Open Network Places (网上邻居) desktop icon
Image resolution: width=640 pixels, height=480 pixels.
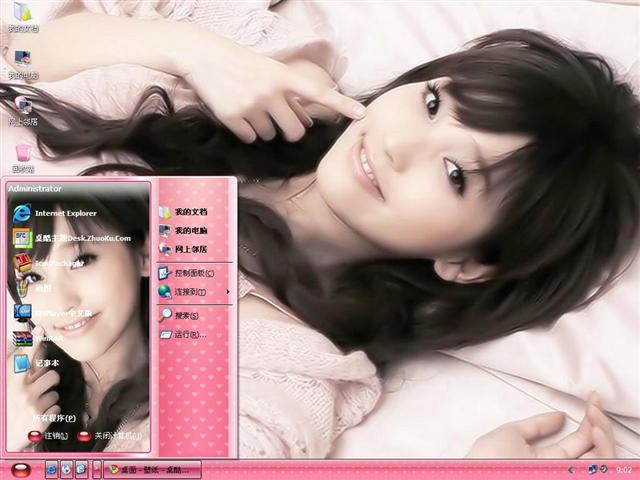tap(23, 110)
